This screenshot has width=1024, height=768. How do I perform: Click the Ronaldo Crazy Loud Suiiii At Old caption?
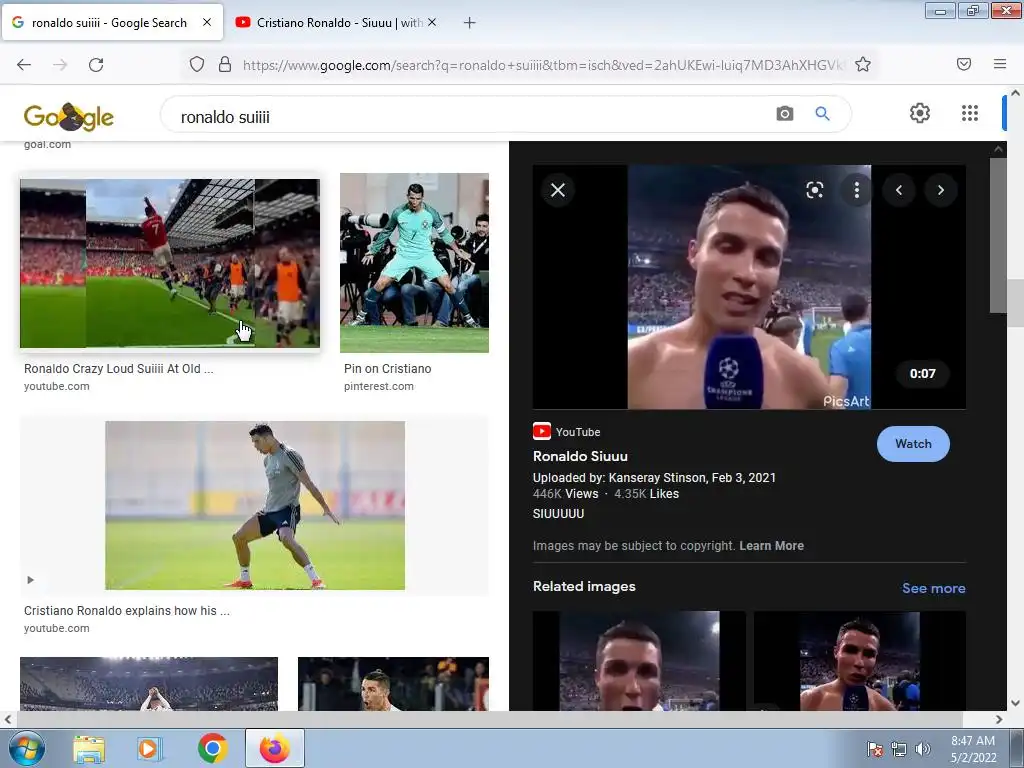pyautogui.click(x=118, y=368)
